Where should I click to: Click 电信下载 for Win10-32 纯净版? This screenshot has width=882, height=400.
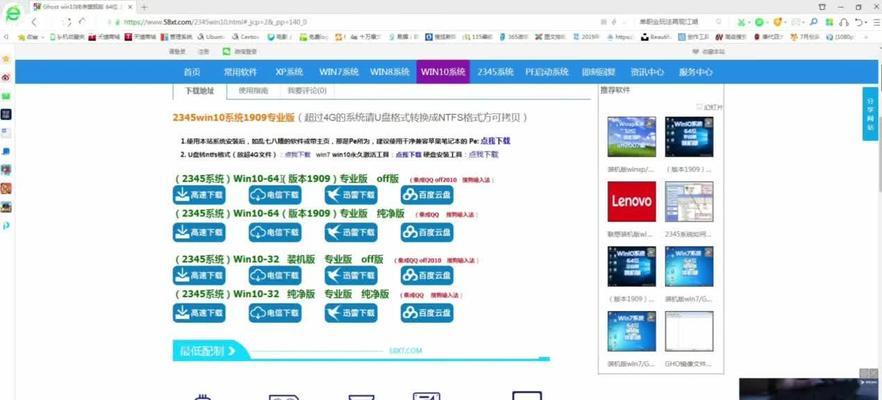[x=275, y=313]
